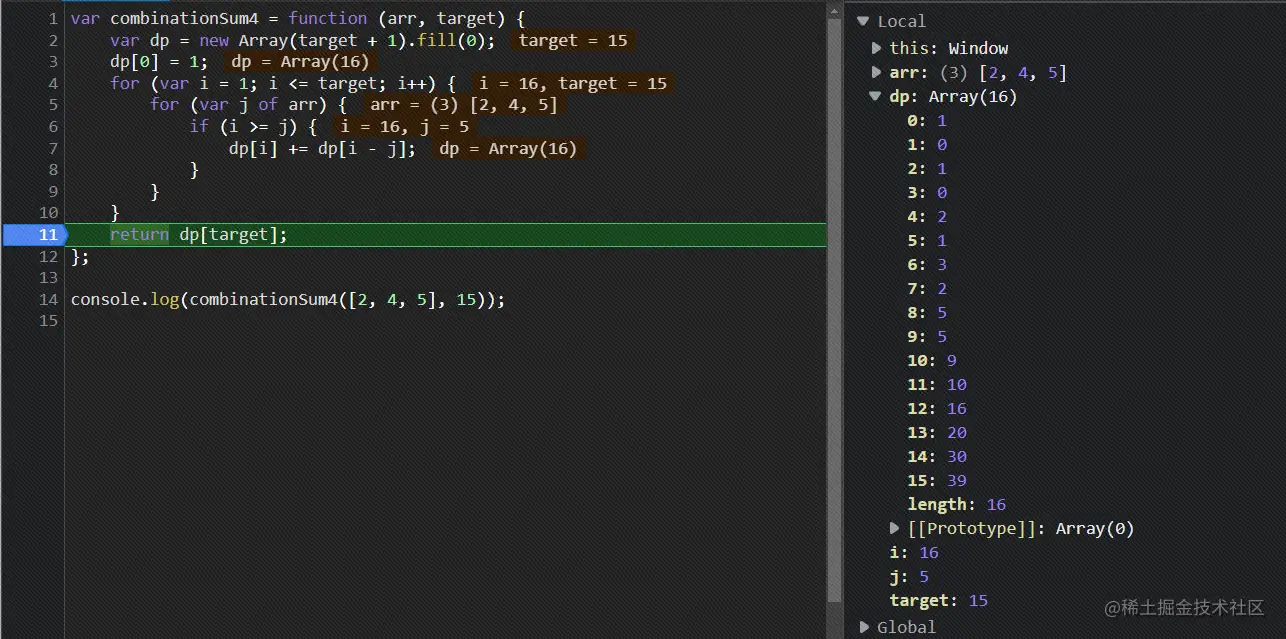
Task: Select dp entry '14: 30'
Action: click(937, 456)
